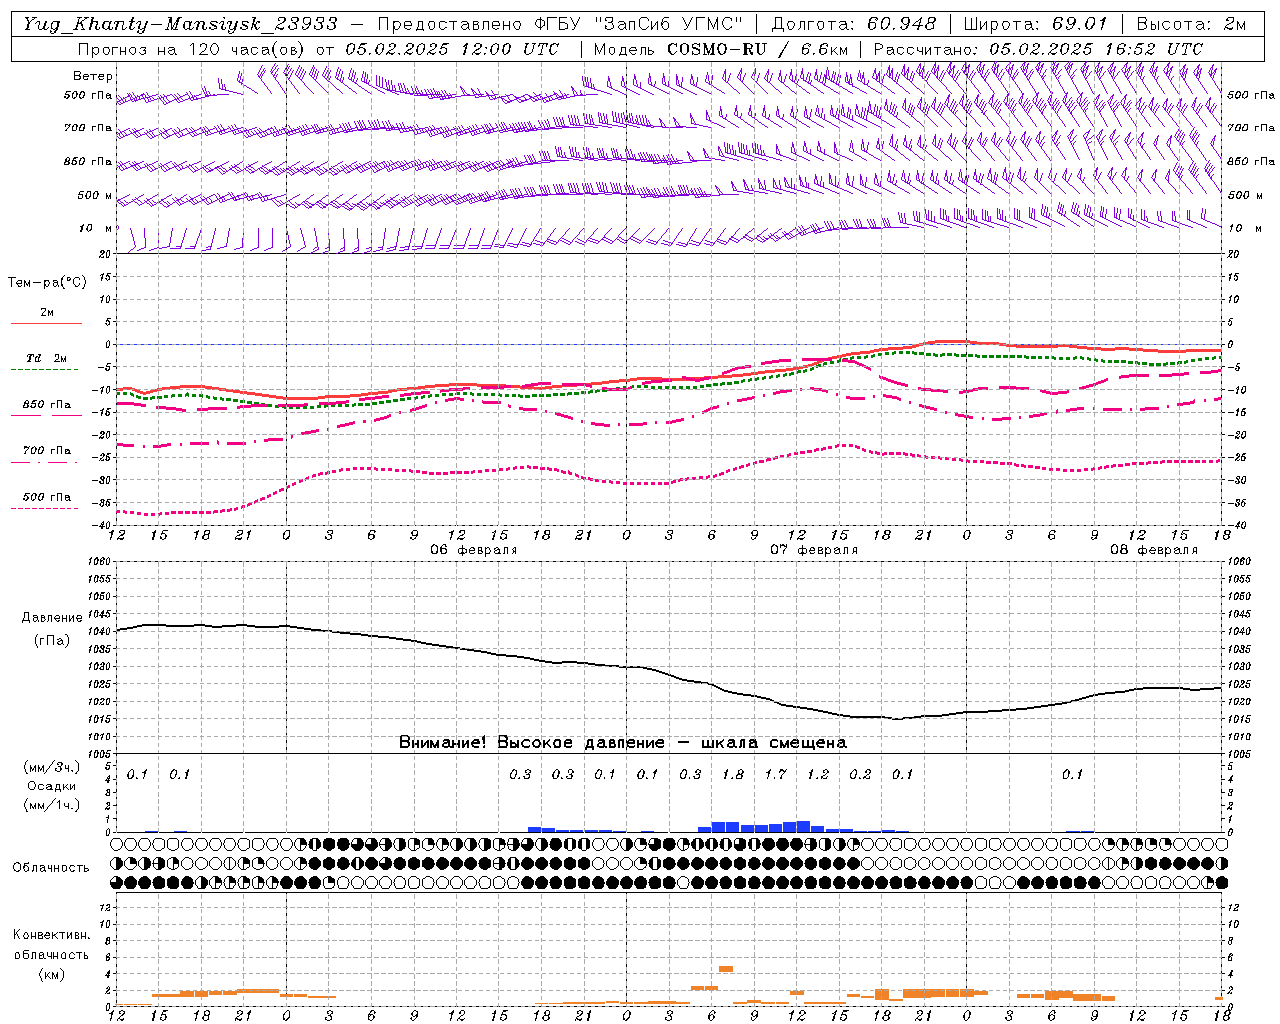This screenshot has width=1280, height=1024.
Task: Click the red line sample under the 2м legend
Action: [x=46, y=323]
